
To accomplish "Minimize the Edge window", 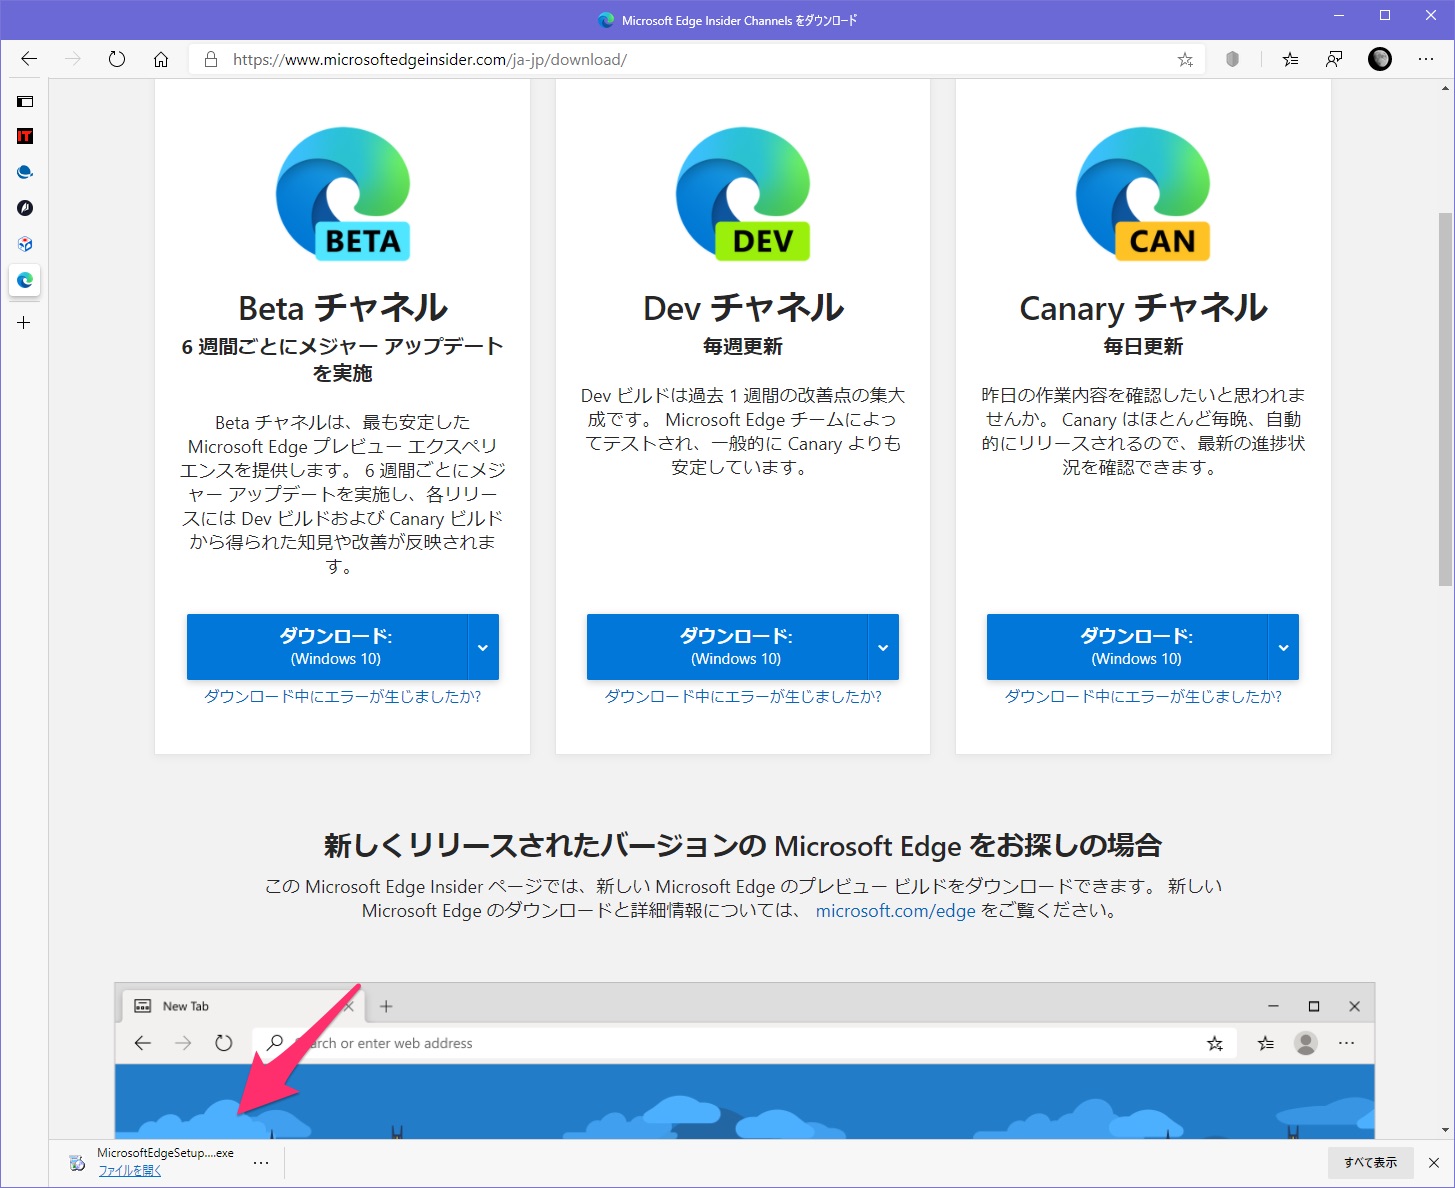I will pyautogui.click(x=1339, y=15).
